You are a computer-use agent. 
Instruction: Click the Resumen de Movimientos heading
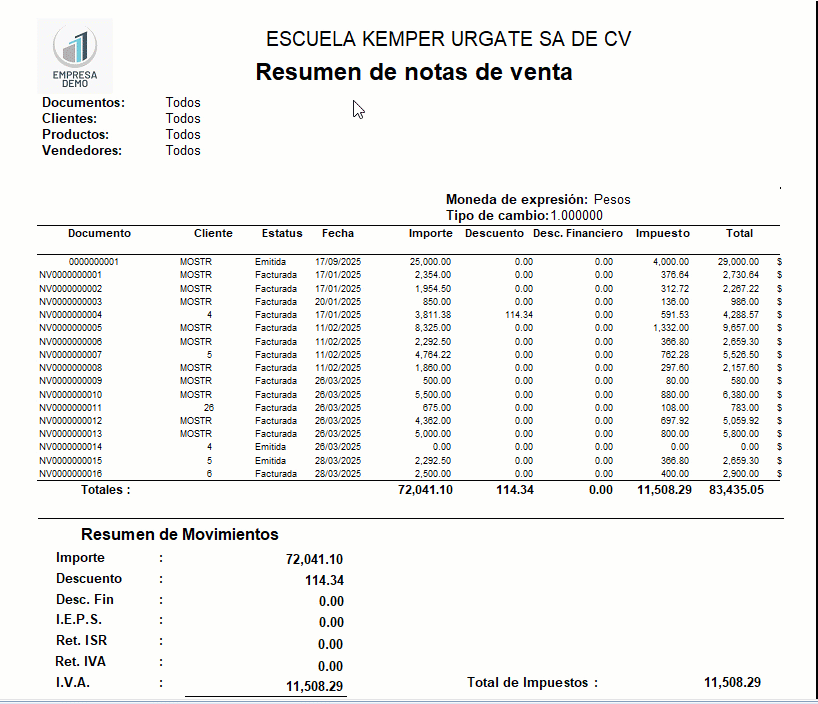coord(180,534)
